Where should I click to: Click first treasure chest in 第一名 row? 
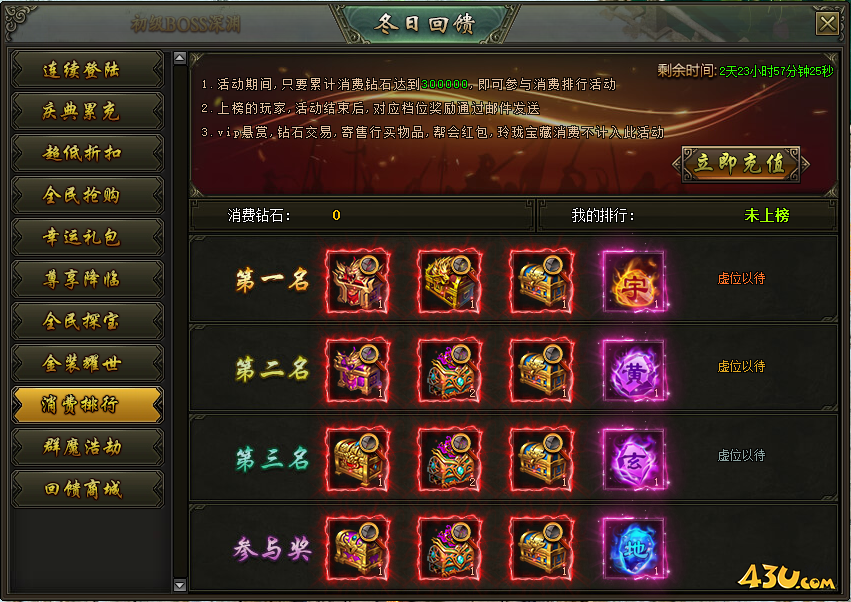(x=358, y=281)
